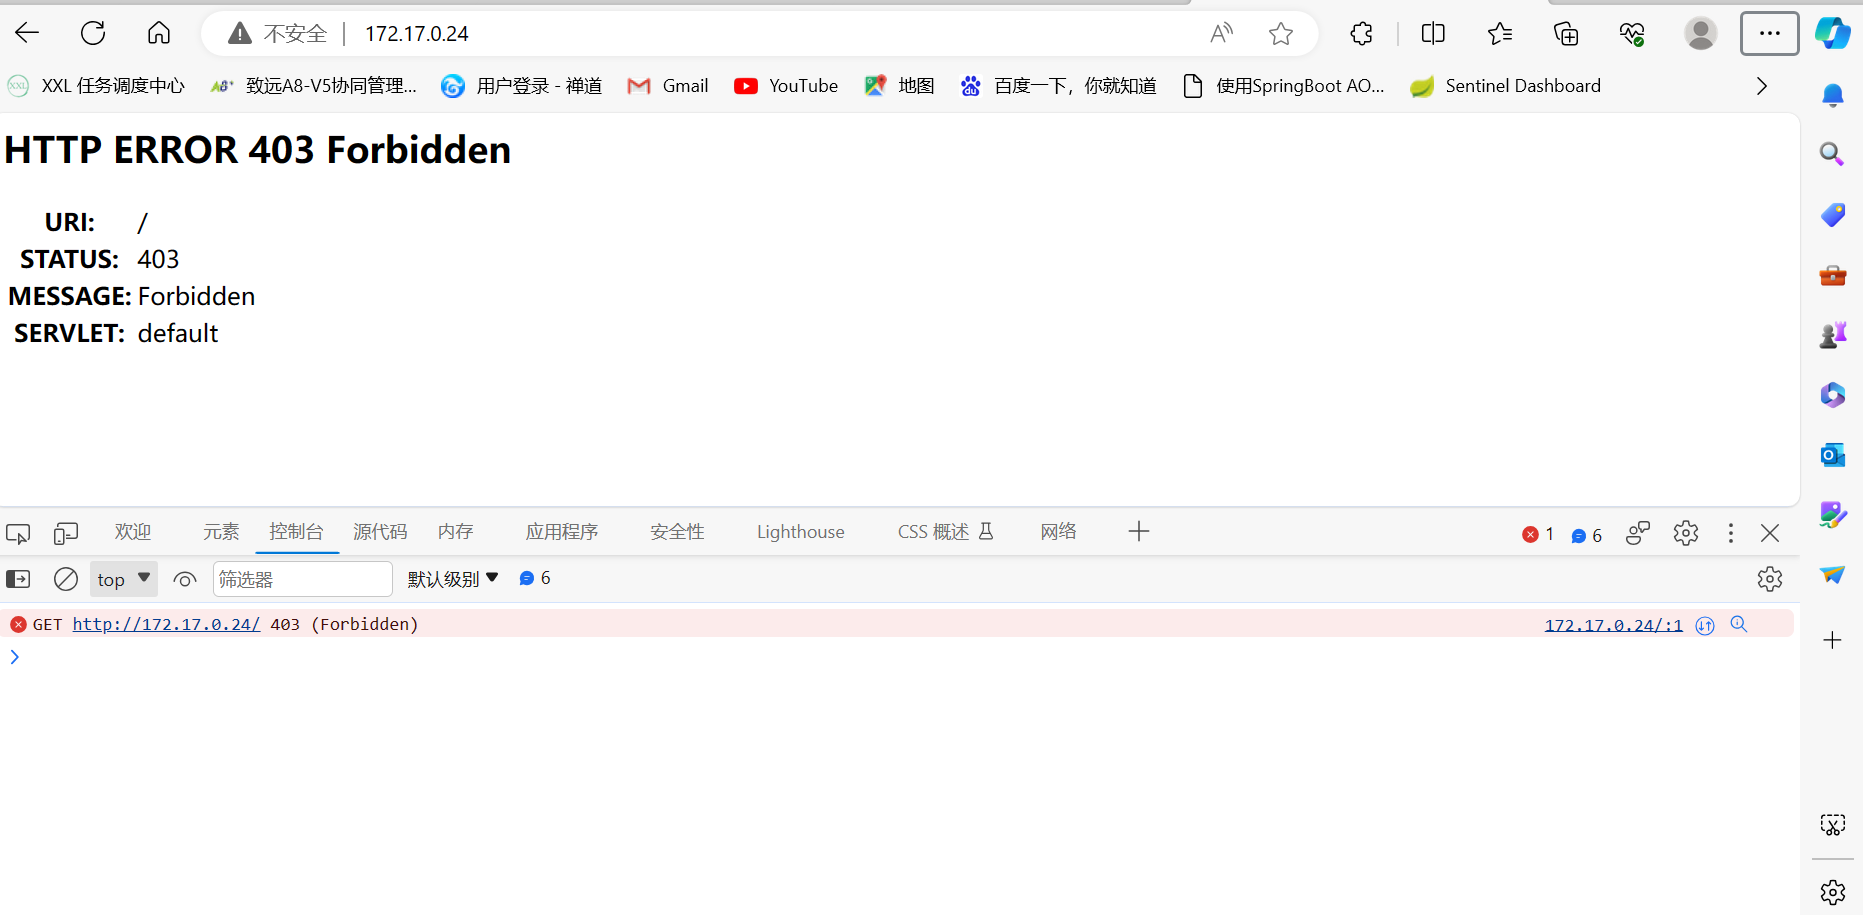Create live expression with the eye icon
Viewport: 1863px width, 915px height.
click(x=185, y=579)
